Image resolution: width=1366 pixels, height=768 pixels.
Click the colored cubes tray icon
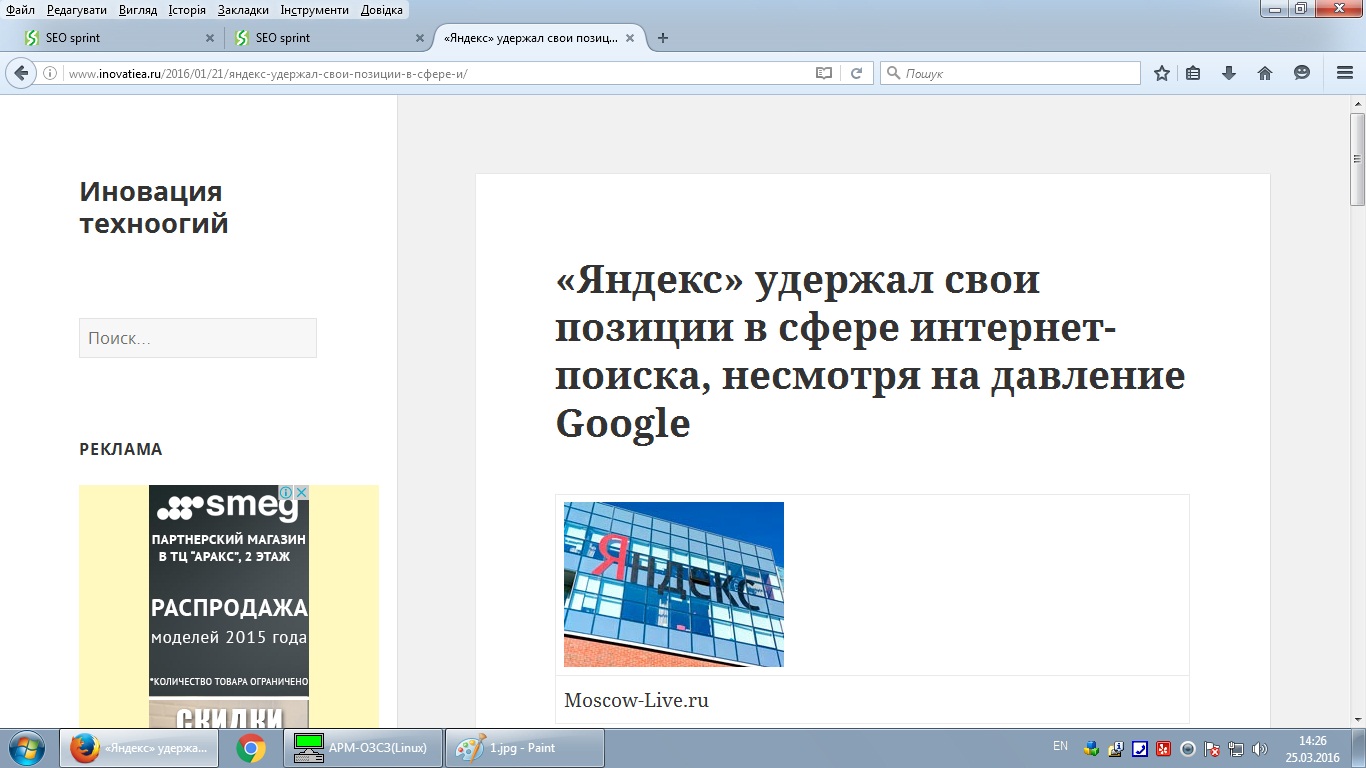coord(1091,748)
